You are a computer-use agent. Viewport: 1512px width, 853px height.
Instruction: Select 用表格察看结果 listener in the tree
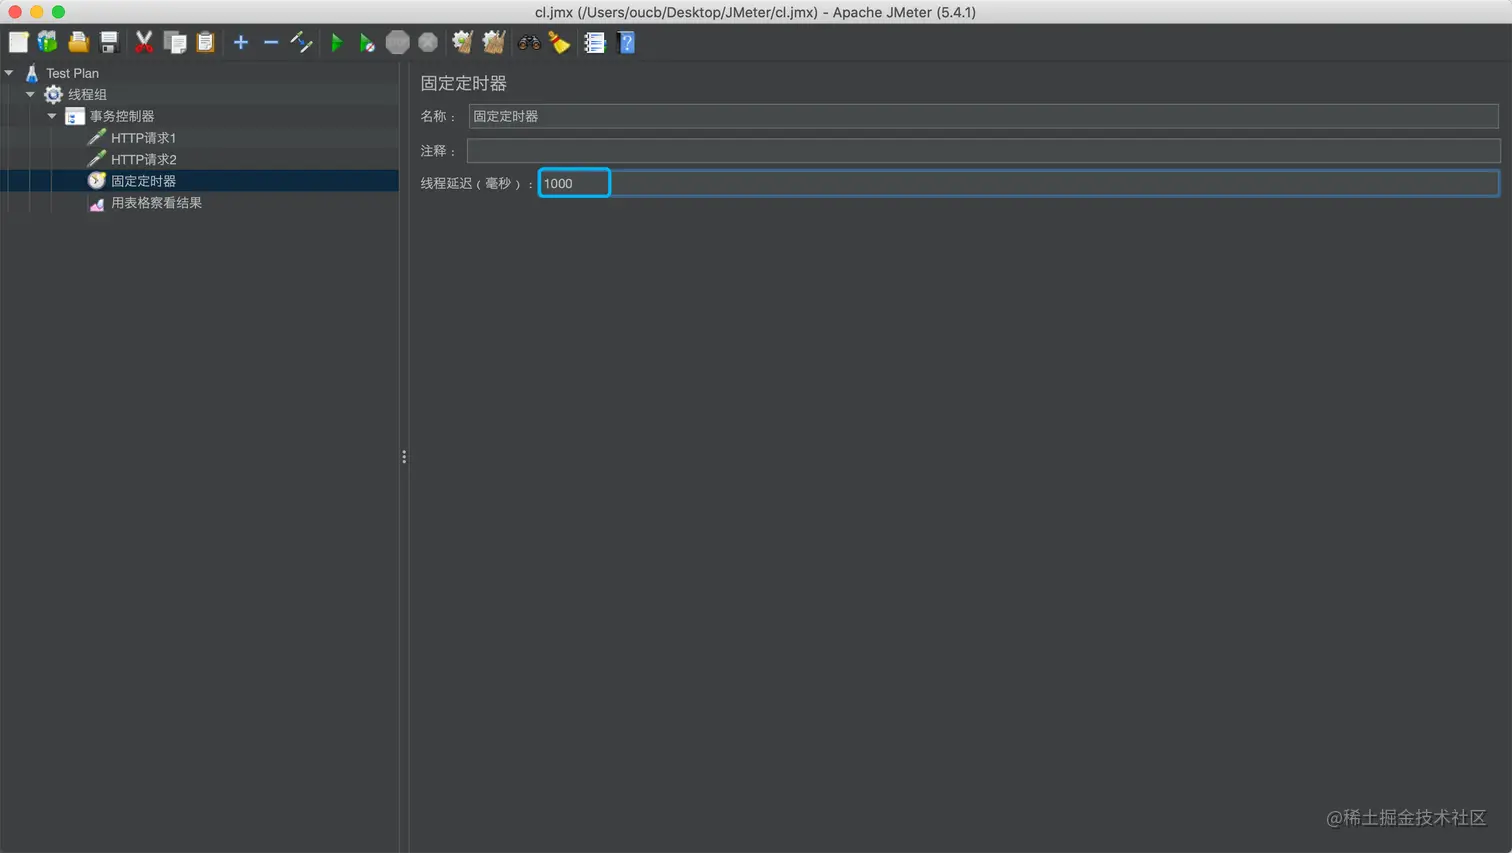(x=156, y=203)
